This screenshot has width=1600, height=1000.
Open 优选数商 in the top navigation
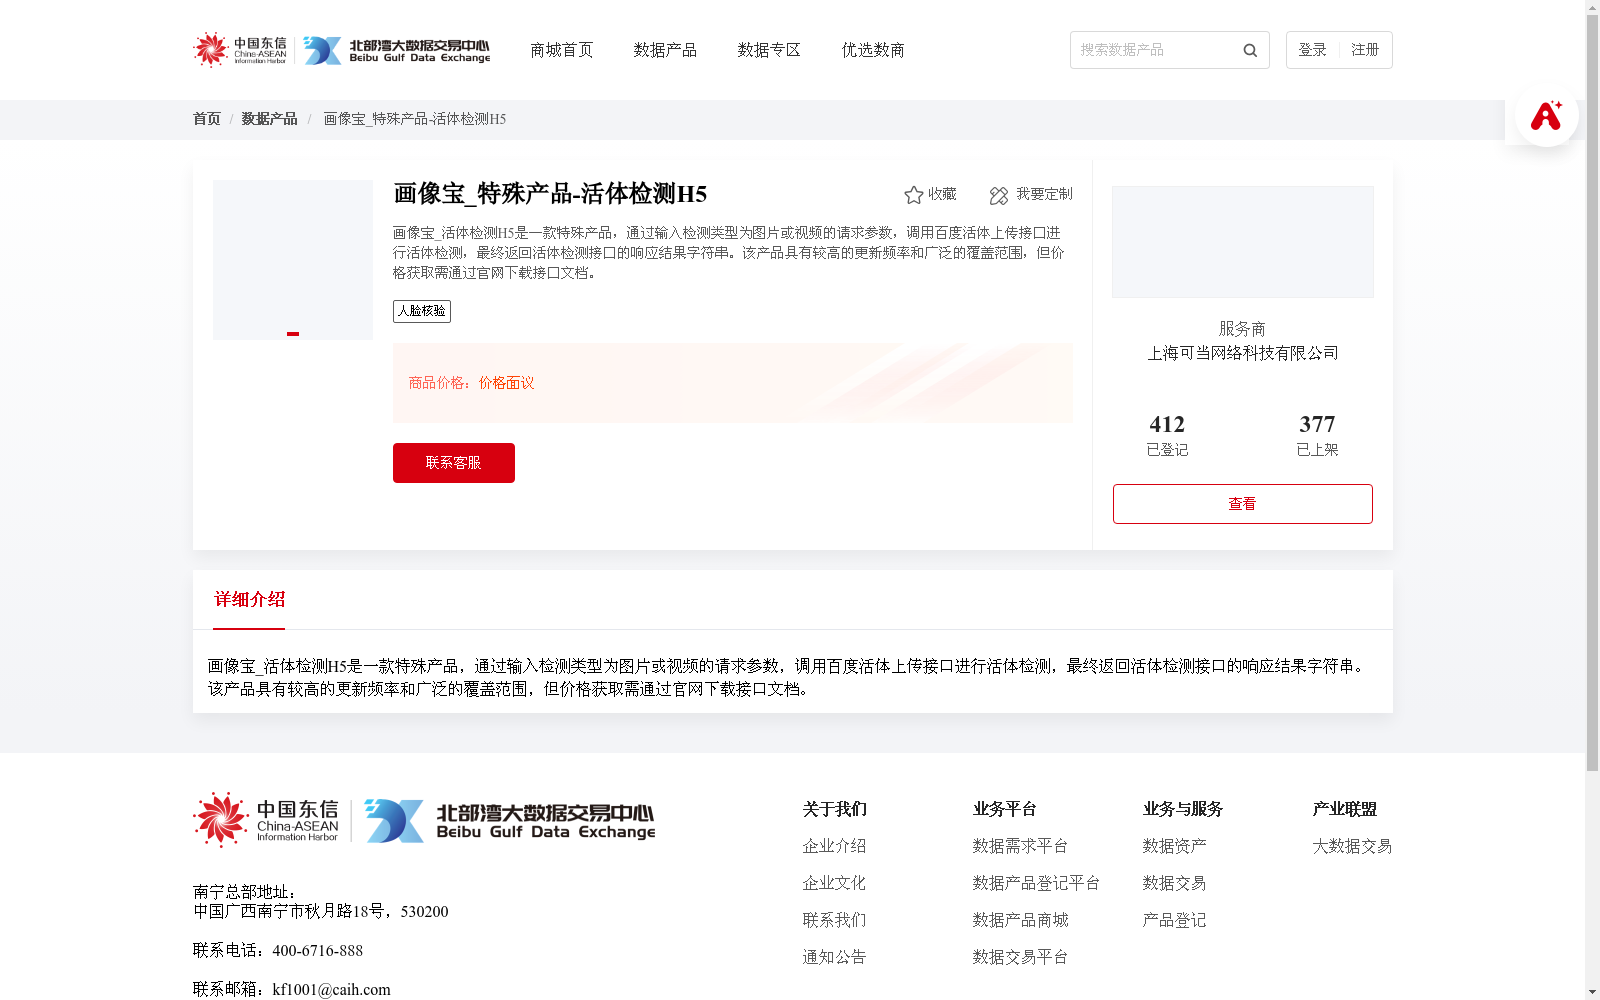coord(873,50)
